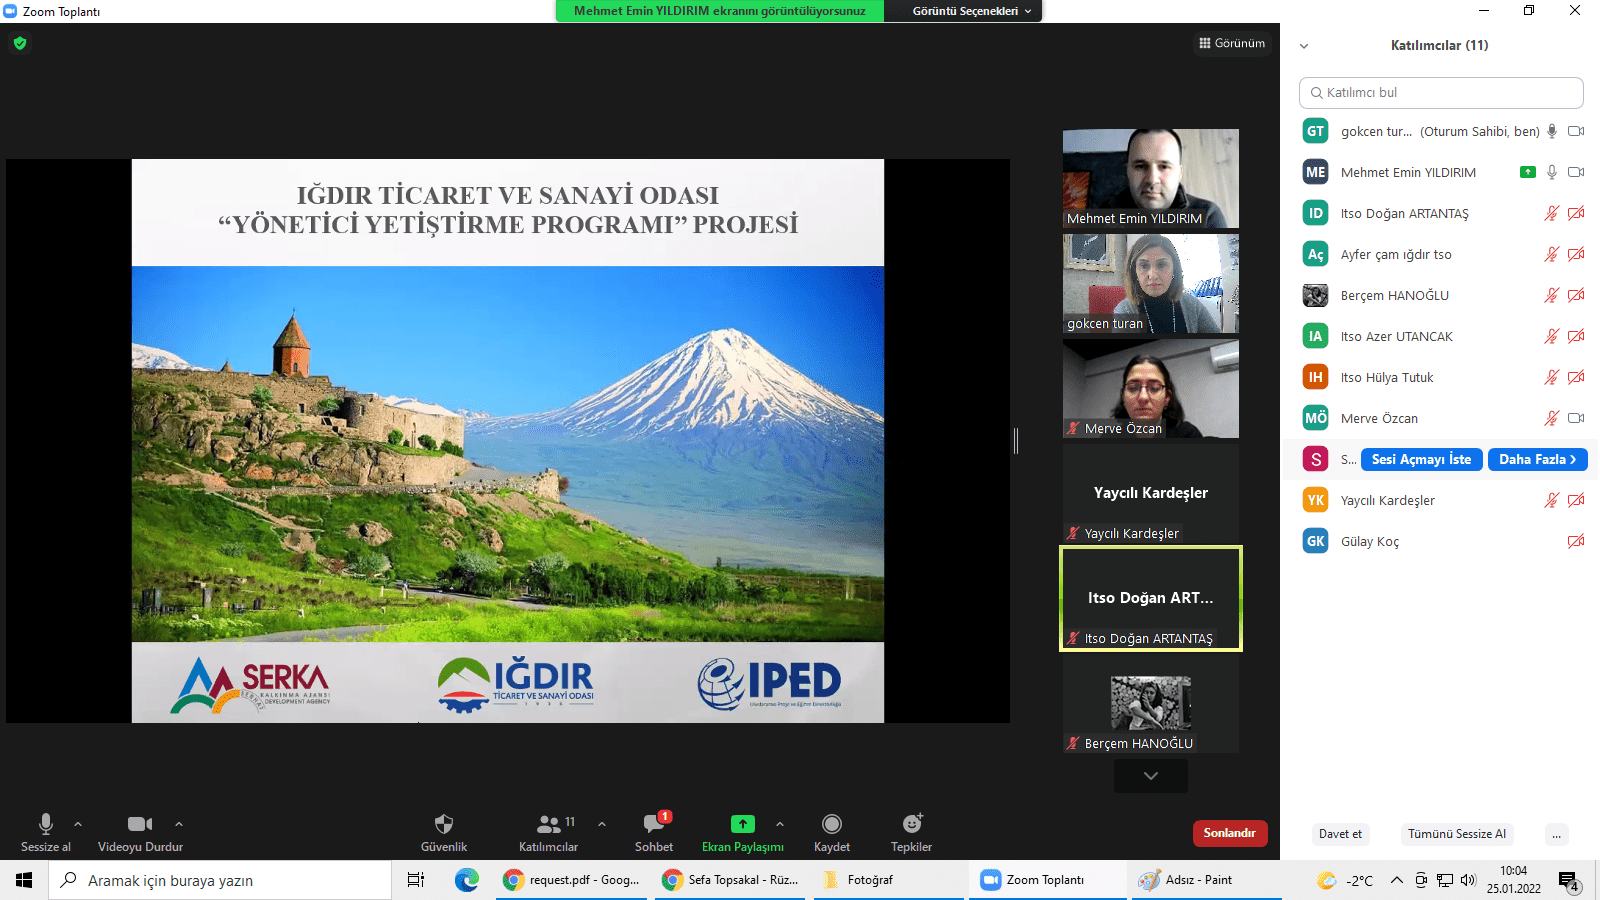
Task: Open Microsoft Edge from the taskbar
Action: tap(466, 880)
